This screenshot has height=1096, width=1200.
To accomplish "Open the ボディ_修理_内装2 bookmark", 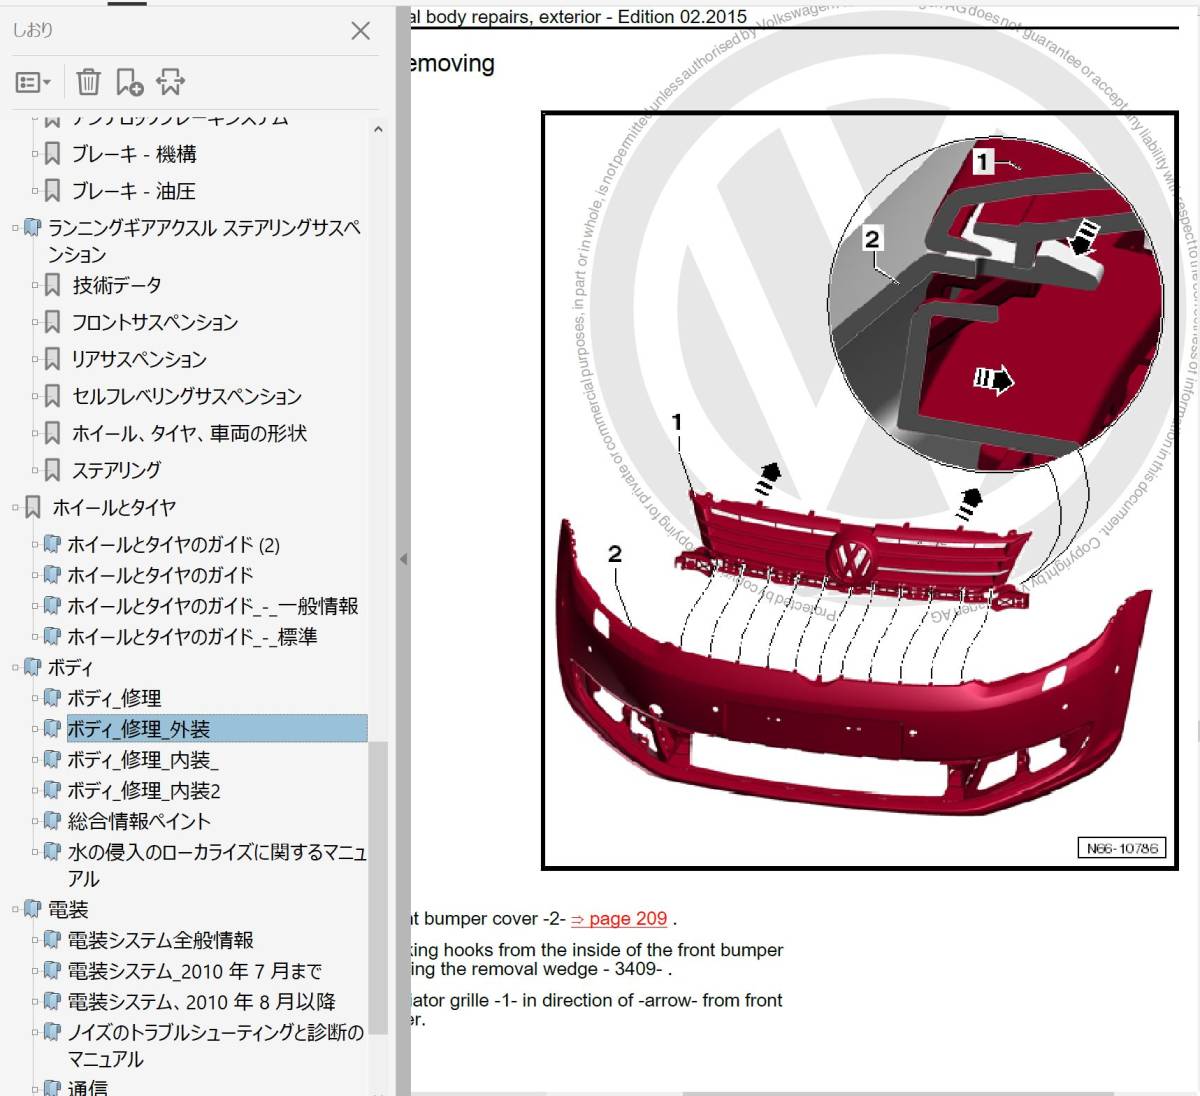I will [x=144, y=791].
